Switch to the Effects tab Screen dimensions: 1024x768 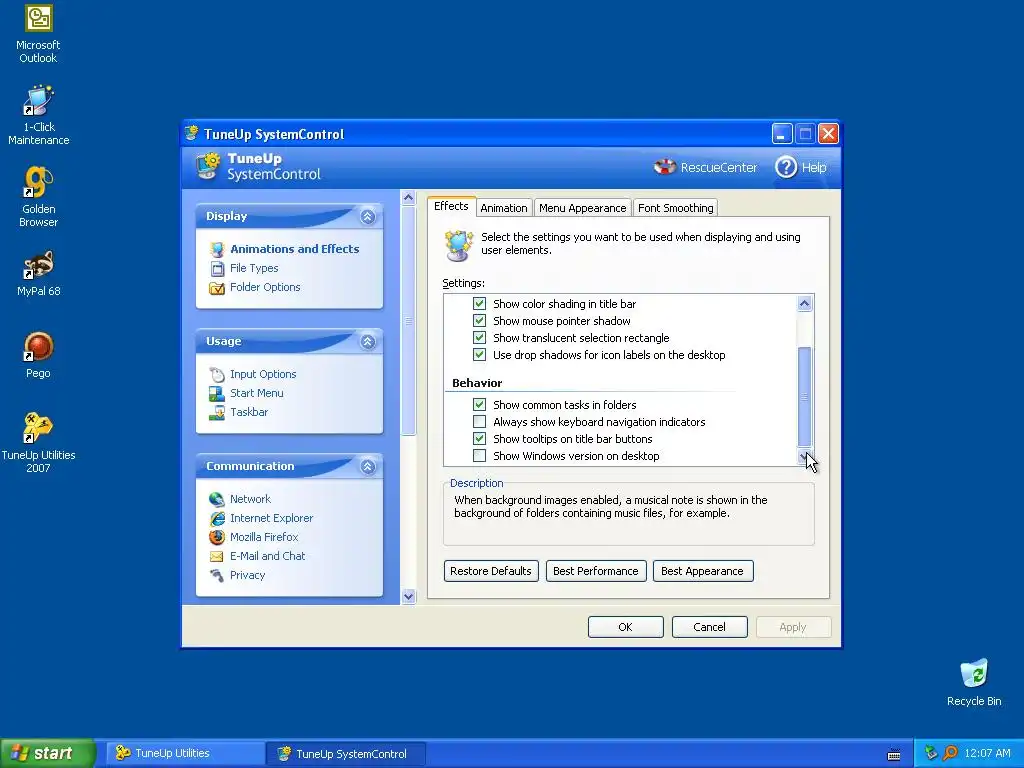point(451,206)
